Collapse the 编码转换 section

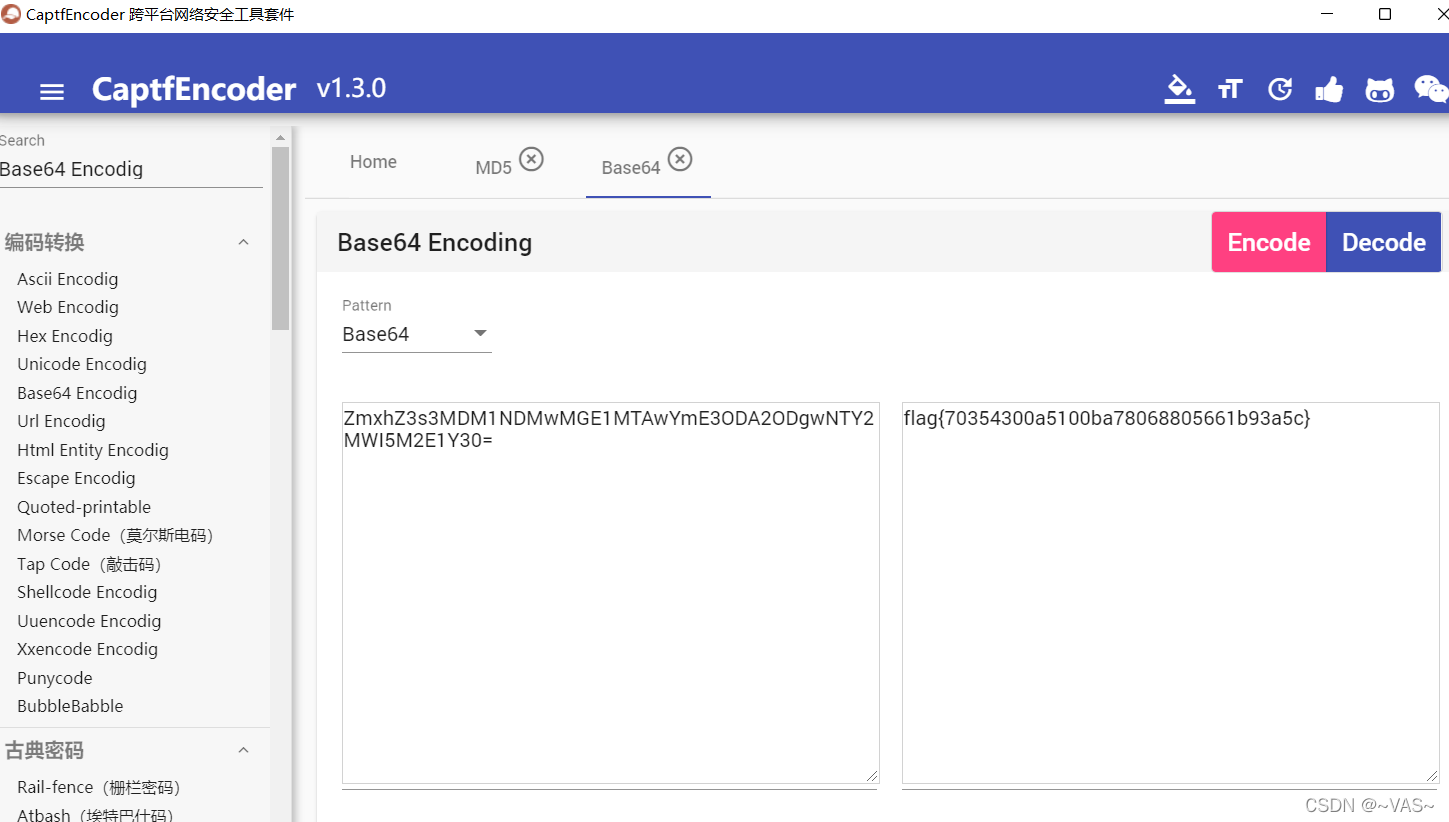pyautogui.click(x=243, y=242)
